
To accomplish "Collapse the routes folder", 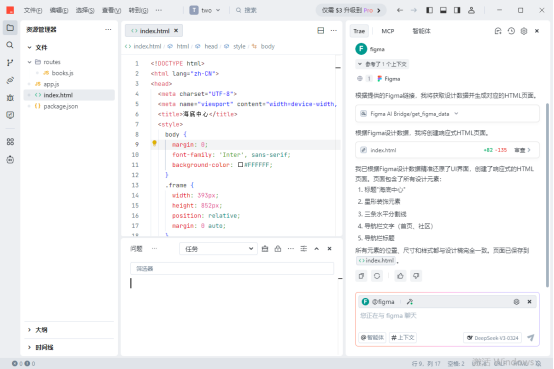I will tap(29, 62).
